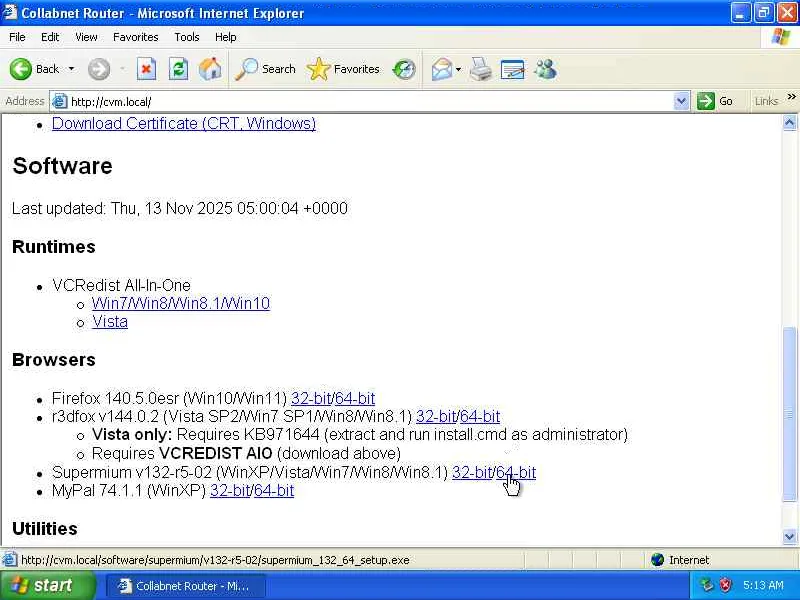Download Firefox 140.5.0esr 64-bit
Image resolution: width=800 pixels, height=600 pixels.
tap(355, 398)
